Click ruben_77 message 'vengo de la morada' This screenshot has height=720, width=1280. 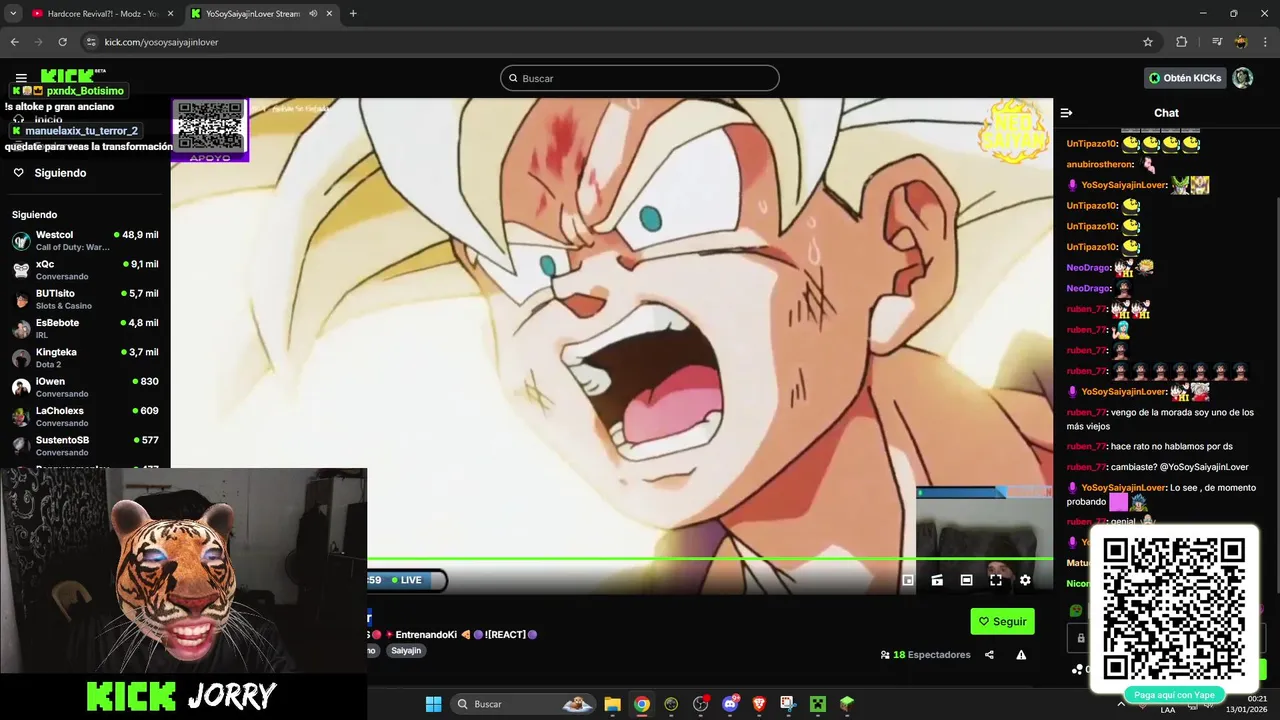pos(1160,419)
